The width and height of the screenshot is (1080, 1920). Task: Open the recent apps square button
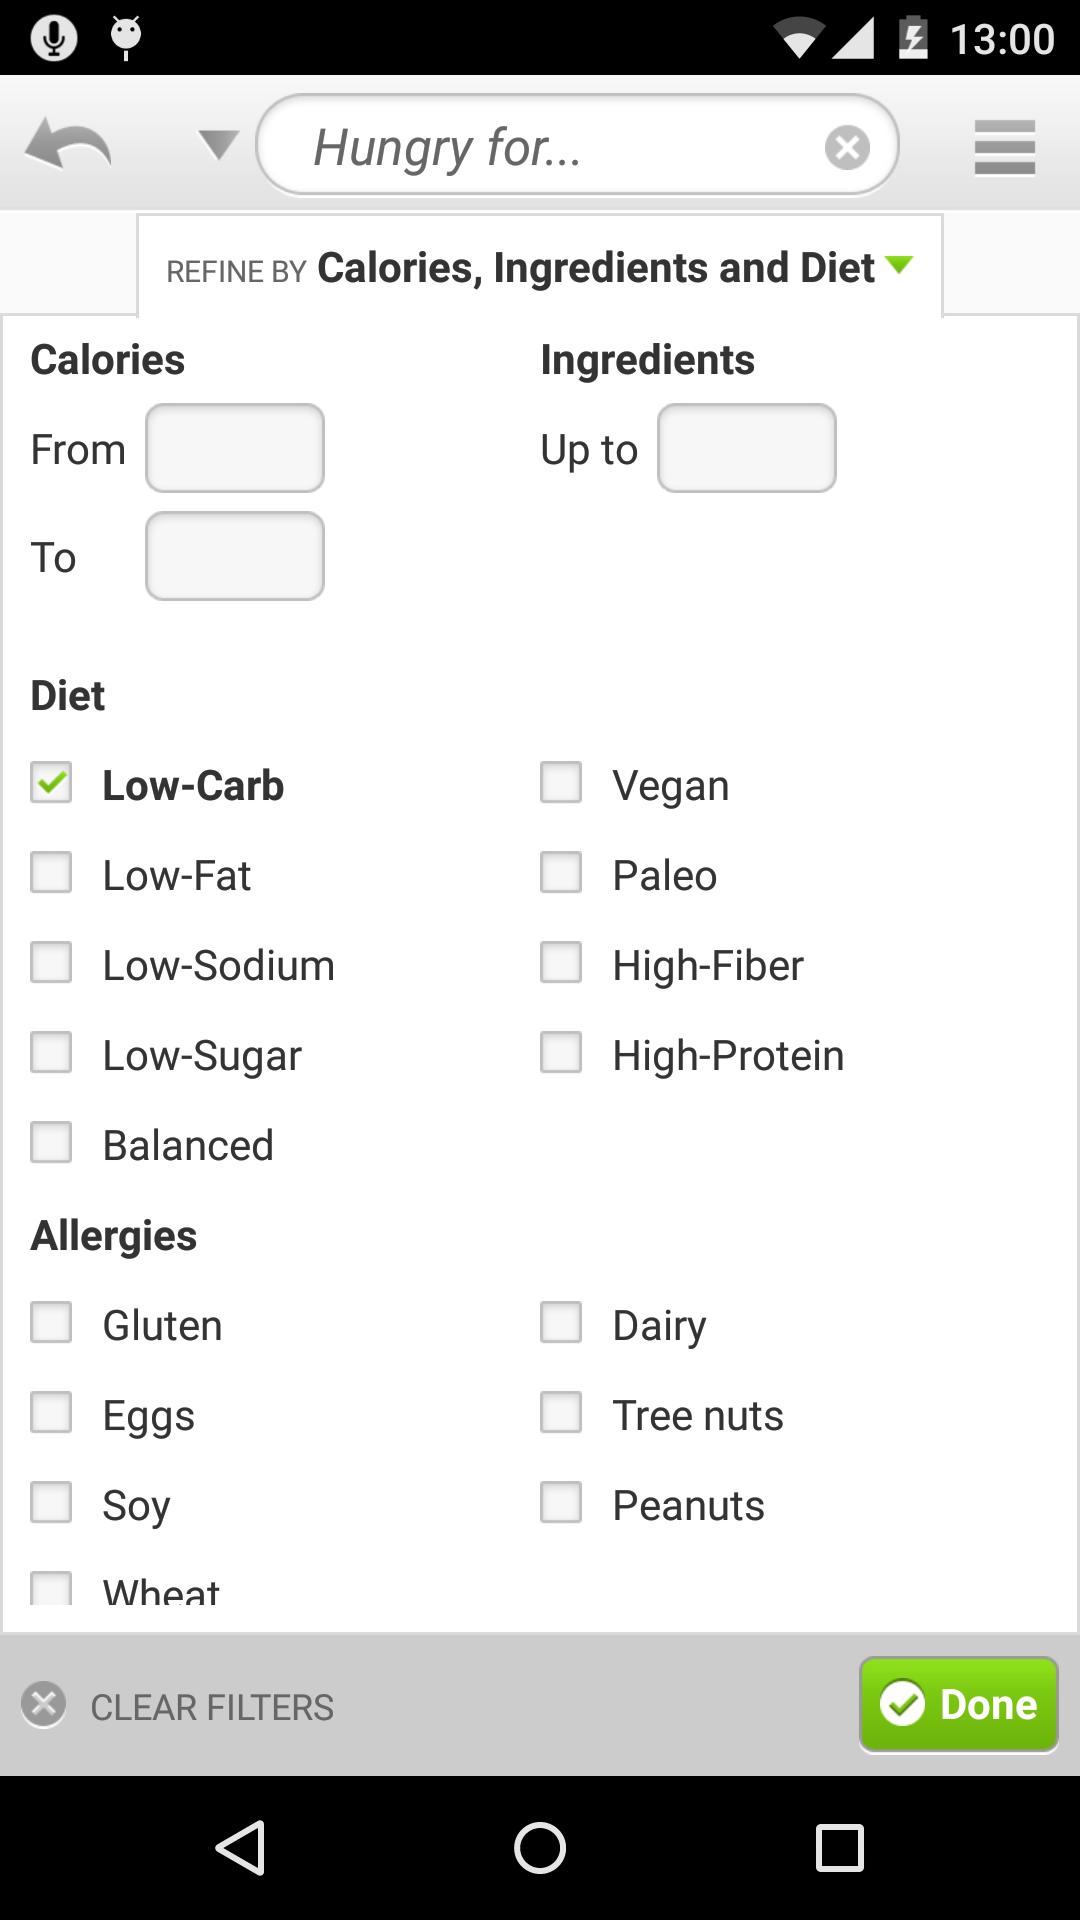(840, 1847)
